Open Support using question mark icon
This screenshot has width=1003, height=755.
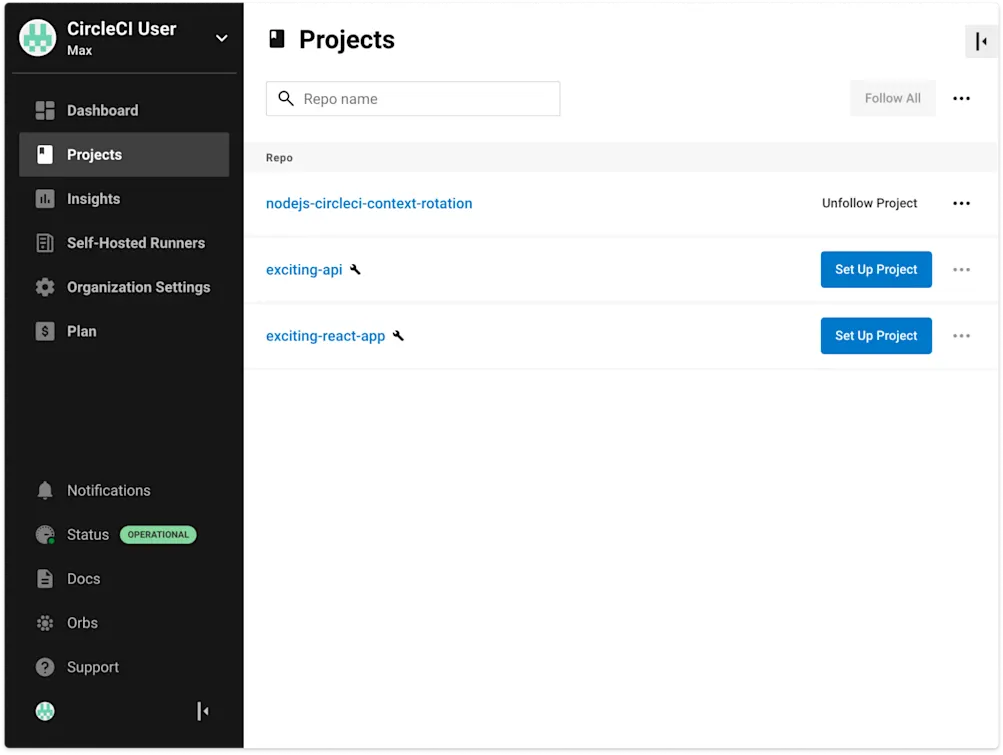45,667
